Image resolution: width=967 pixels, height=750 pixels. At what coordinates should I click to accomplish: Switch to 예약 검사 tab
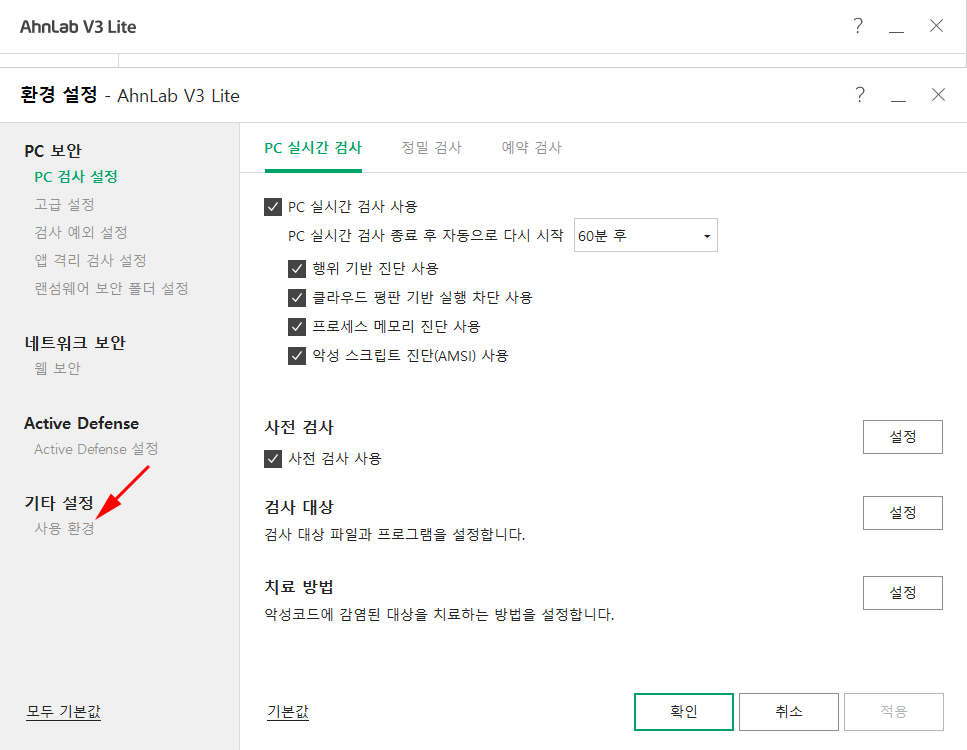coord(532,148)
